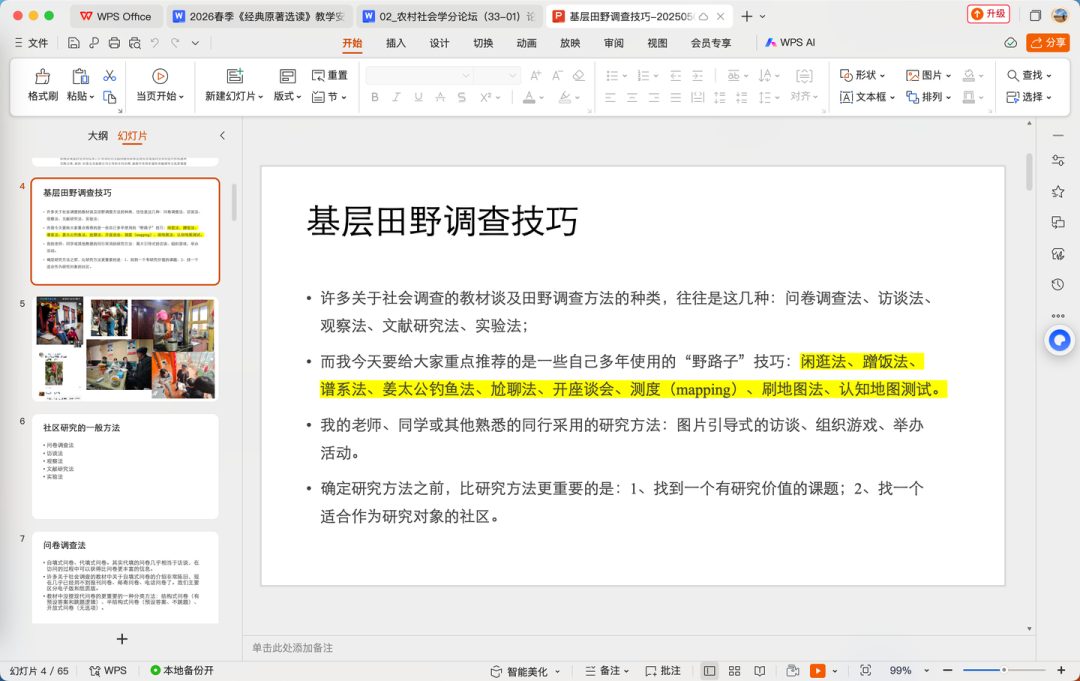Click the Fit to Window icon in status bar
The height and width of the screenshot is (681, 1080).
click(866, 670)
